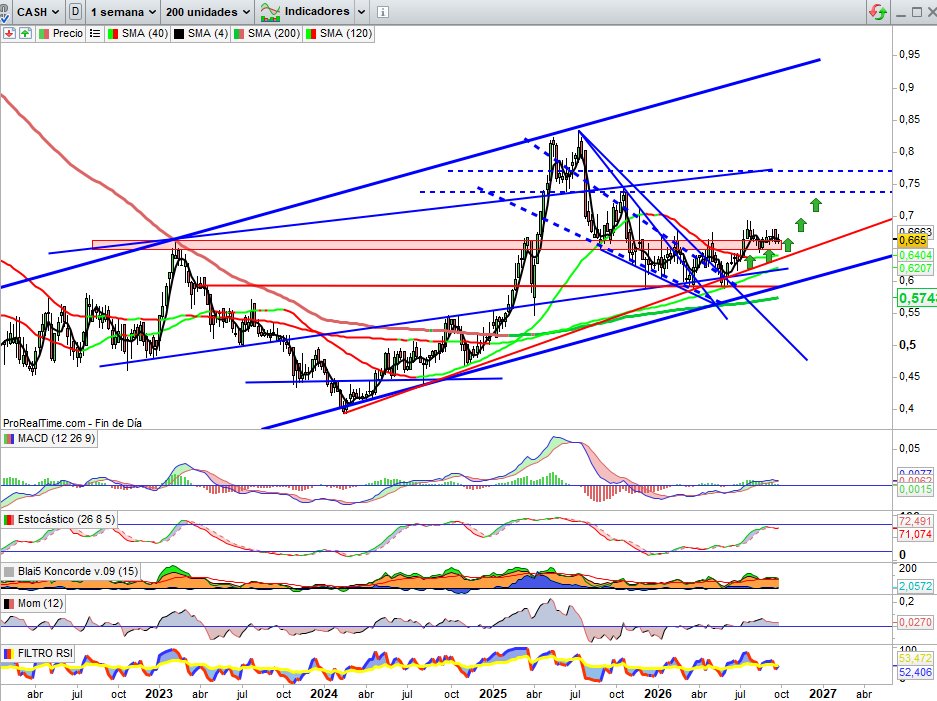Click the SMA (200) color swatch
937x701 pixels.
pyautogui.click(x=238, y=33)
